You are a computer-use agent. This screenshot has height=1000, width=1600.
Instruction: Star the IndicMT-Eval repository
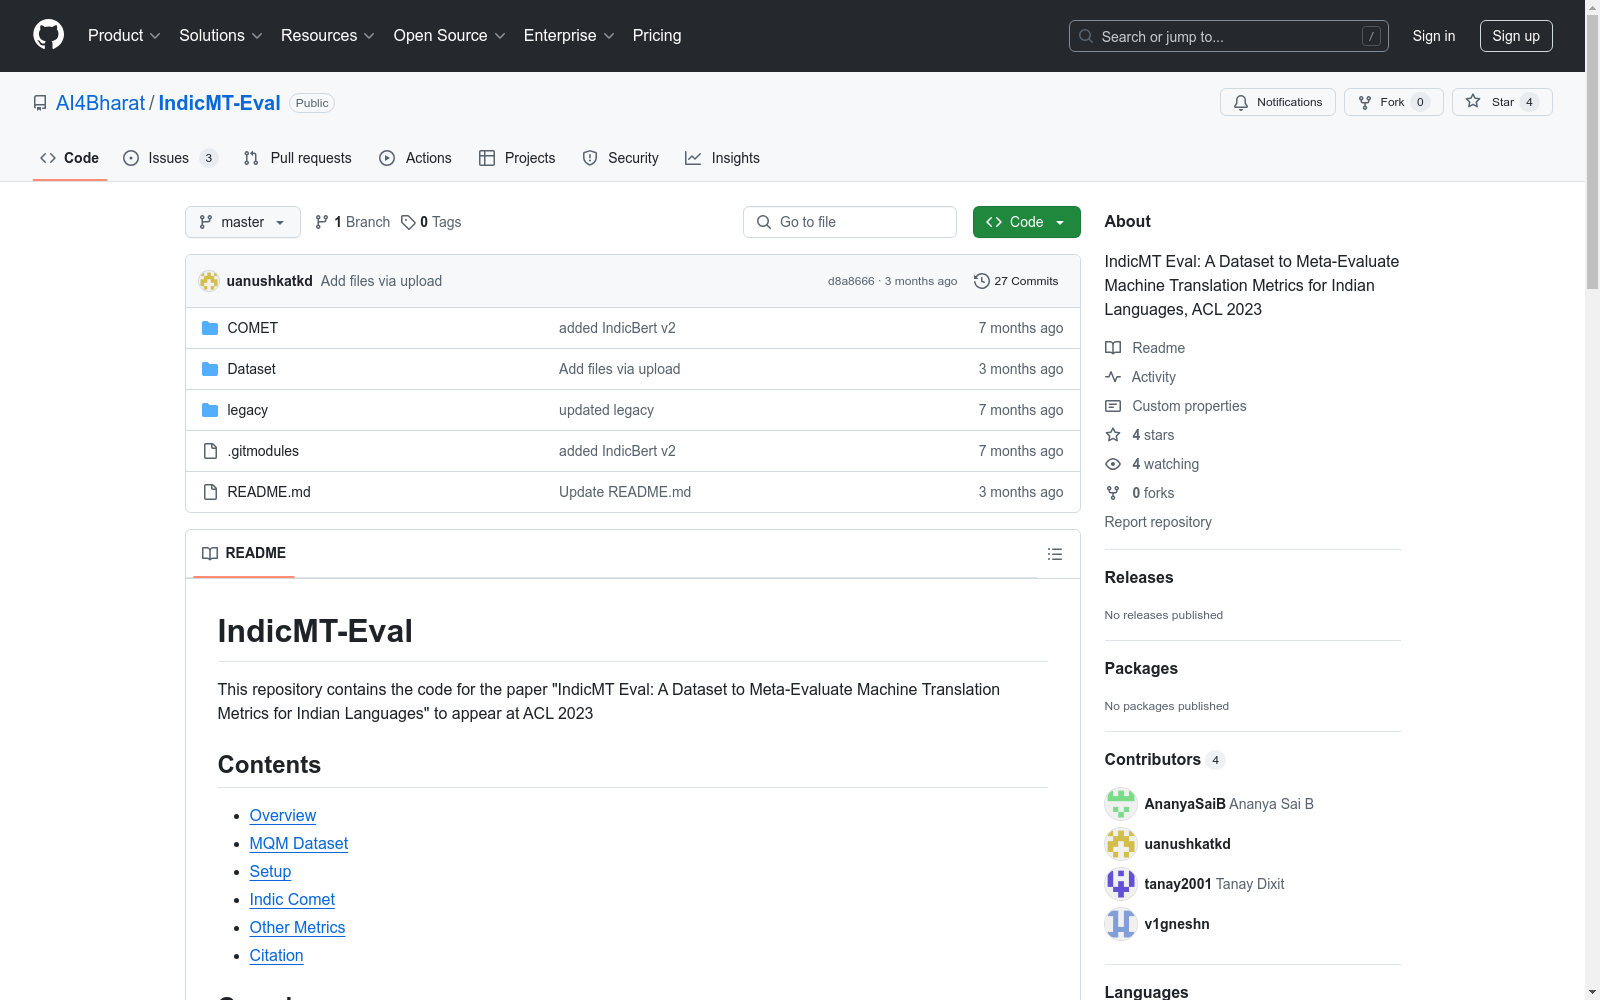pos(1502,102)
